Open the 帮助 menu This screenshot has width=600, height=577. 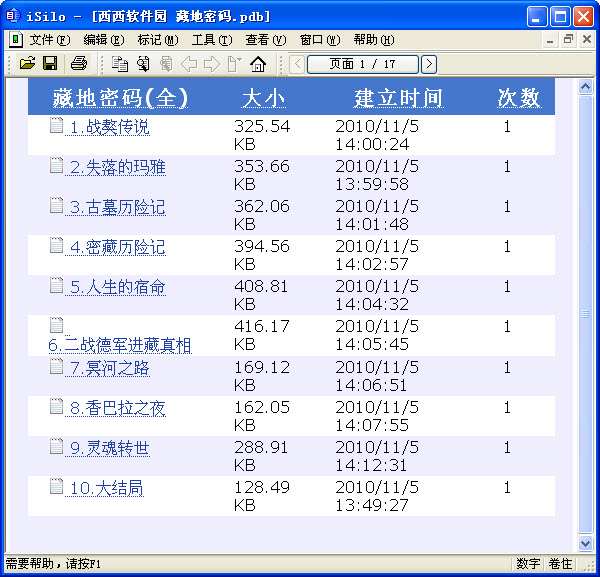click(x=373, y=40)
